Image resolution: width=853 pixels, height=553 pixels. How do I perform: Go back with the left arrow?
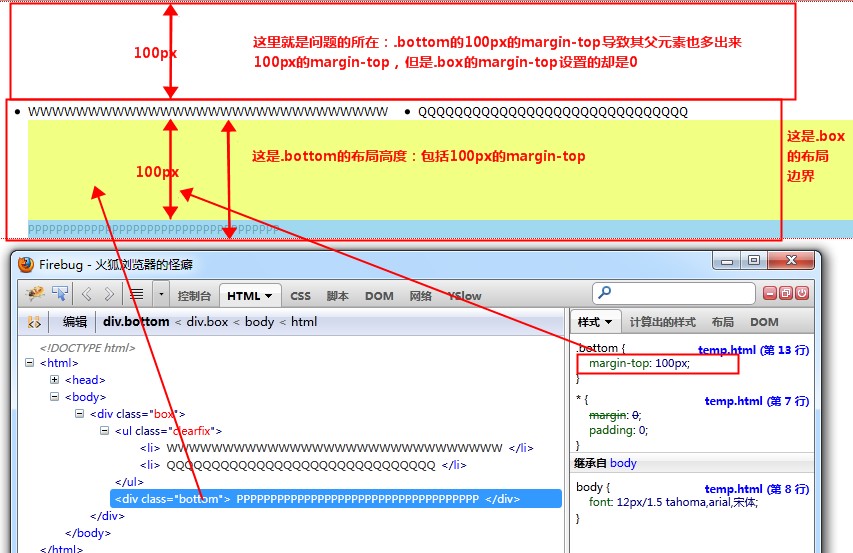click(x=86, y=294)
